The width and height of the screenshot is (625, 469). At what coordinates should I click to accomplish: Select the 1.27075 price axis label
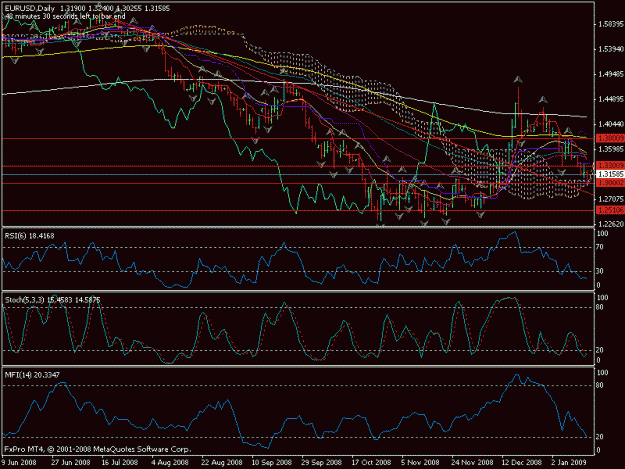610,198
